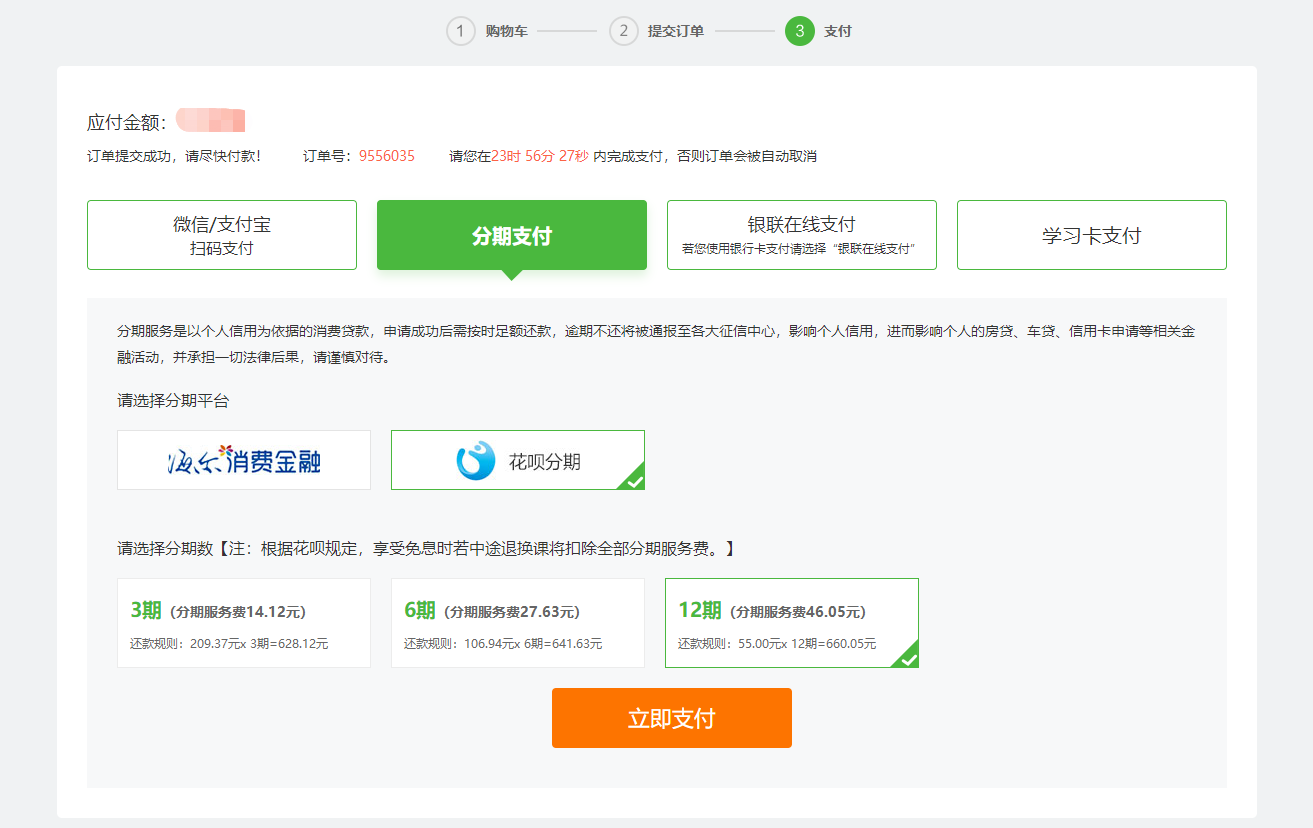
Task: Click the 立即支付 orange button
Action: [671, 717]
